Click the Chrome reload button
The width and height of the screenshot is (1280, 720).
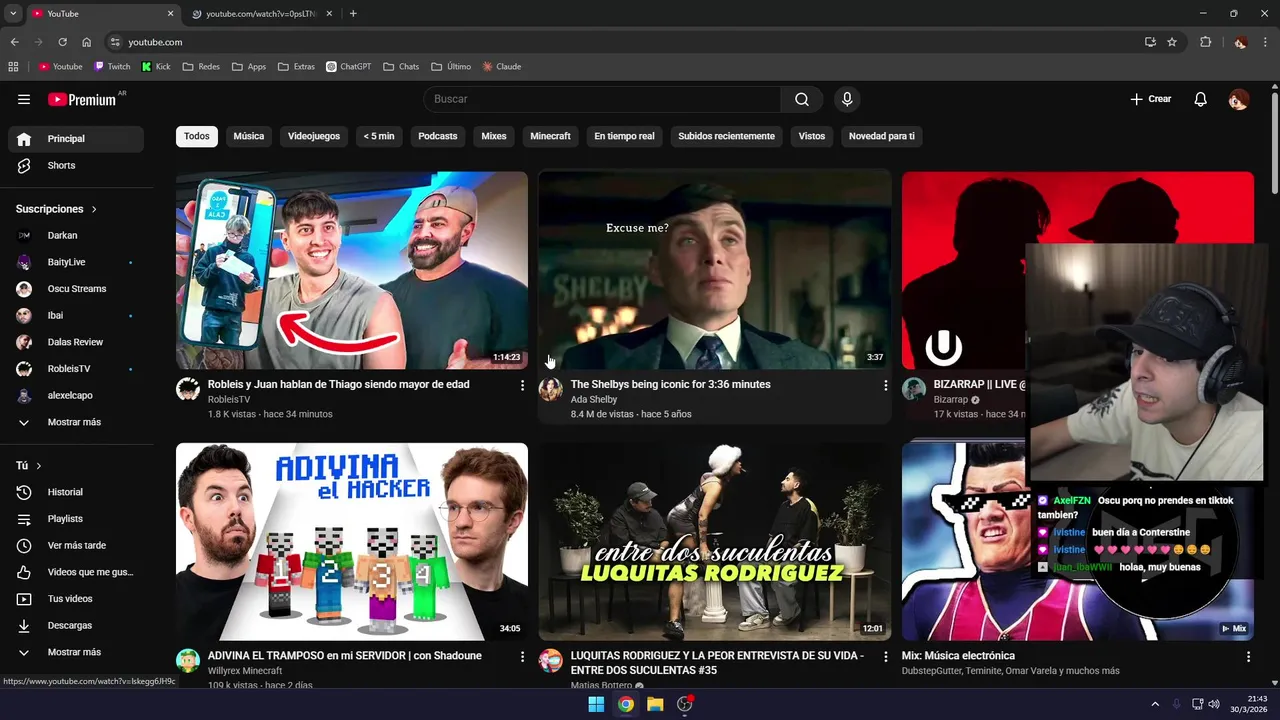coord(62,42)
